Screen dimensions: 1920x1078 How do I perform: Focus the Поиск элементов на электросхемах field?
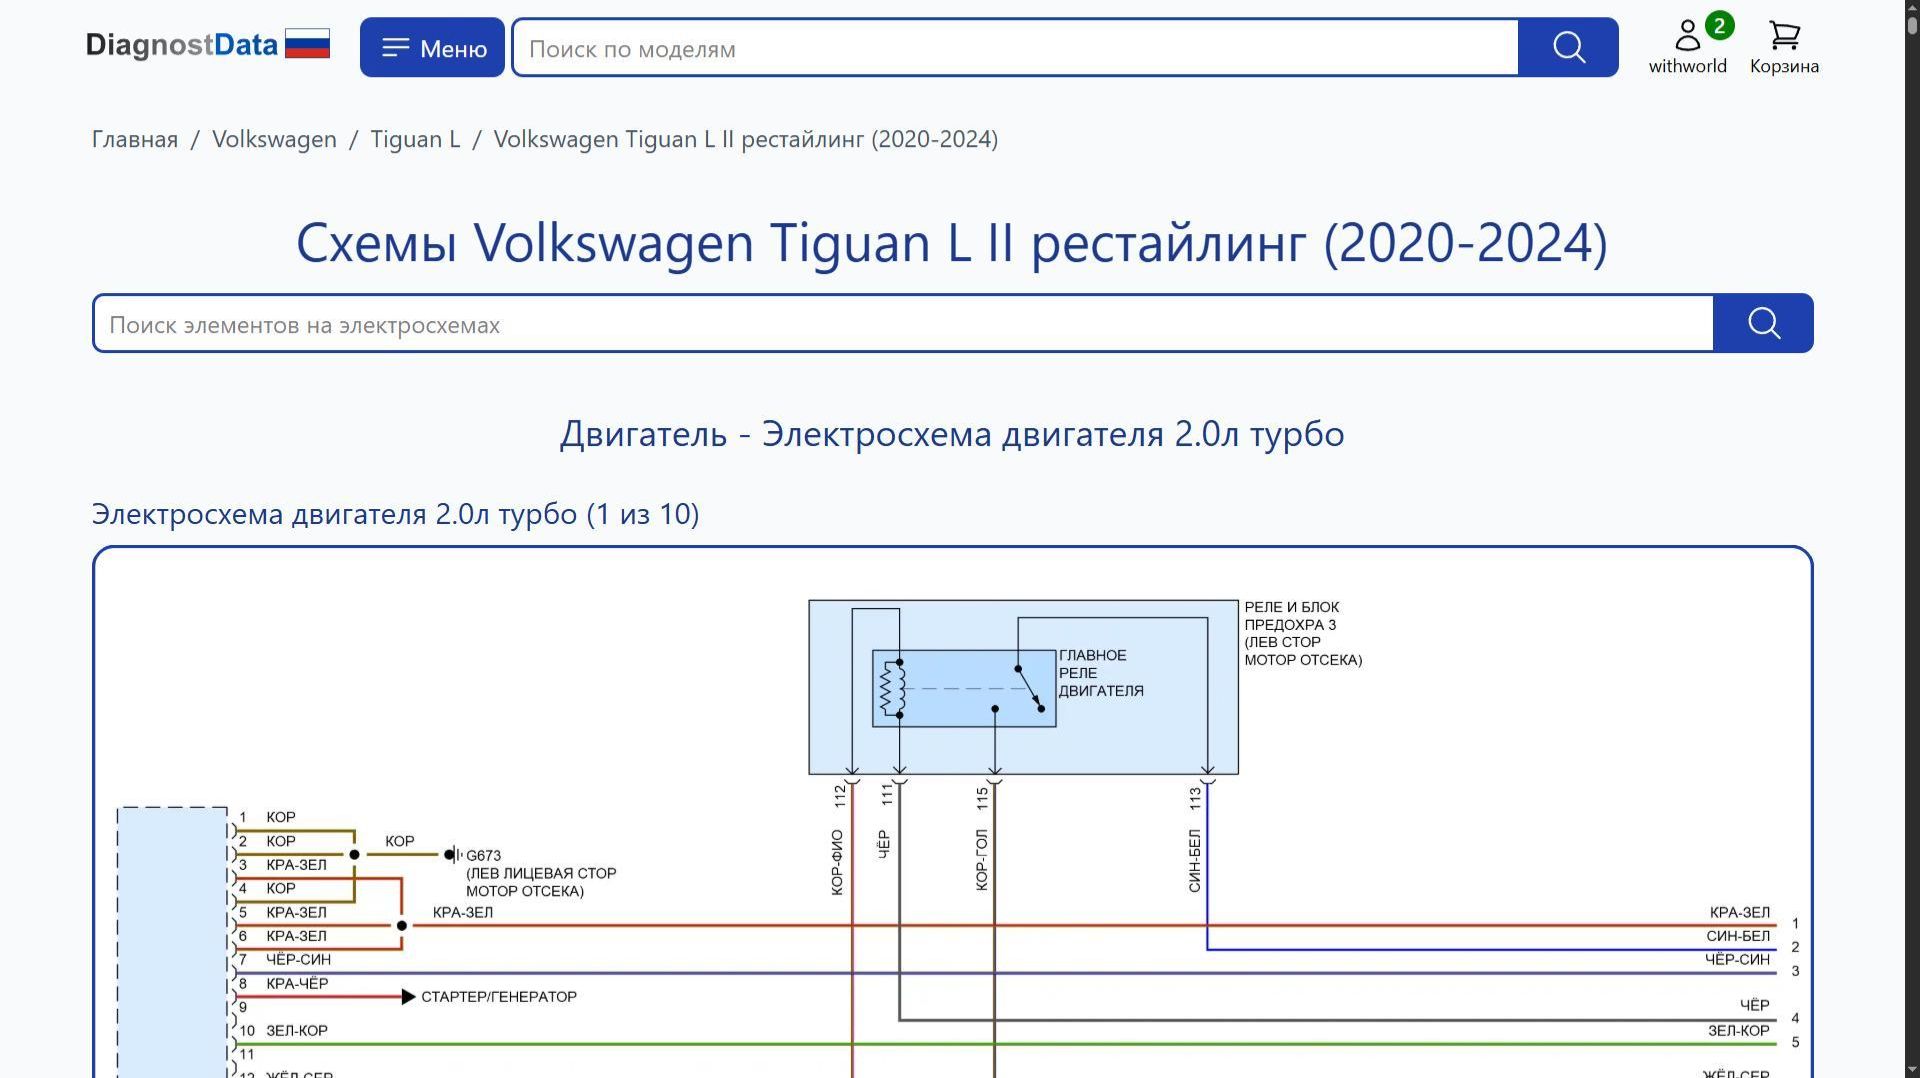903,323
